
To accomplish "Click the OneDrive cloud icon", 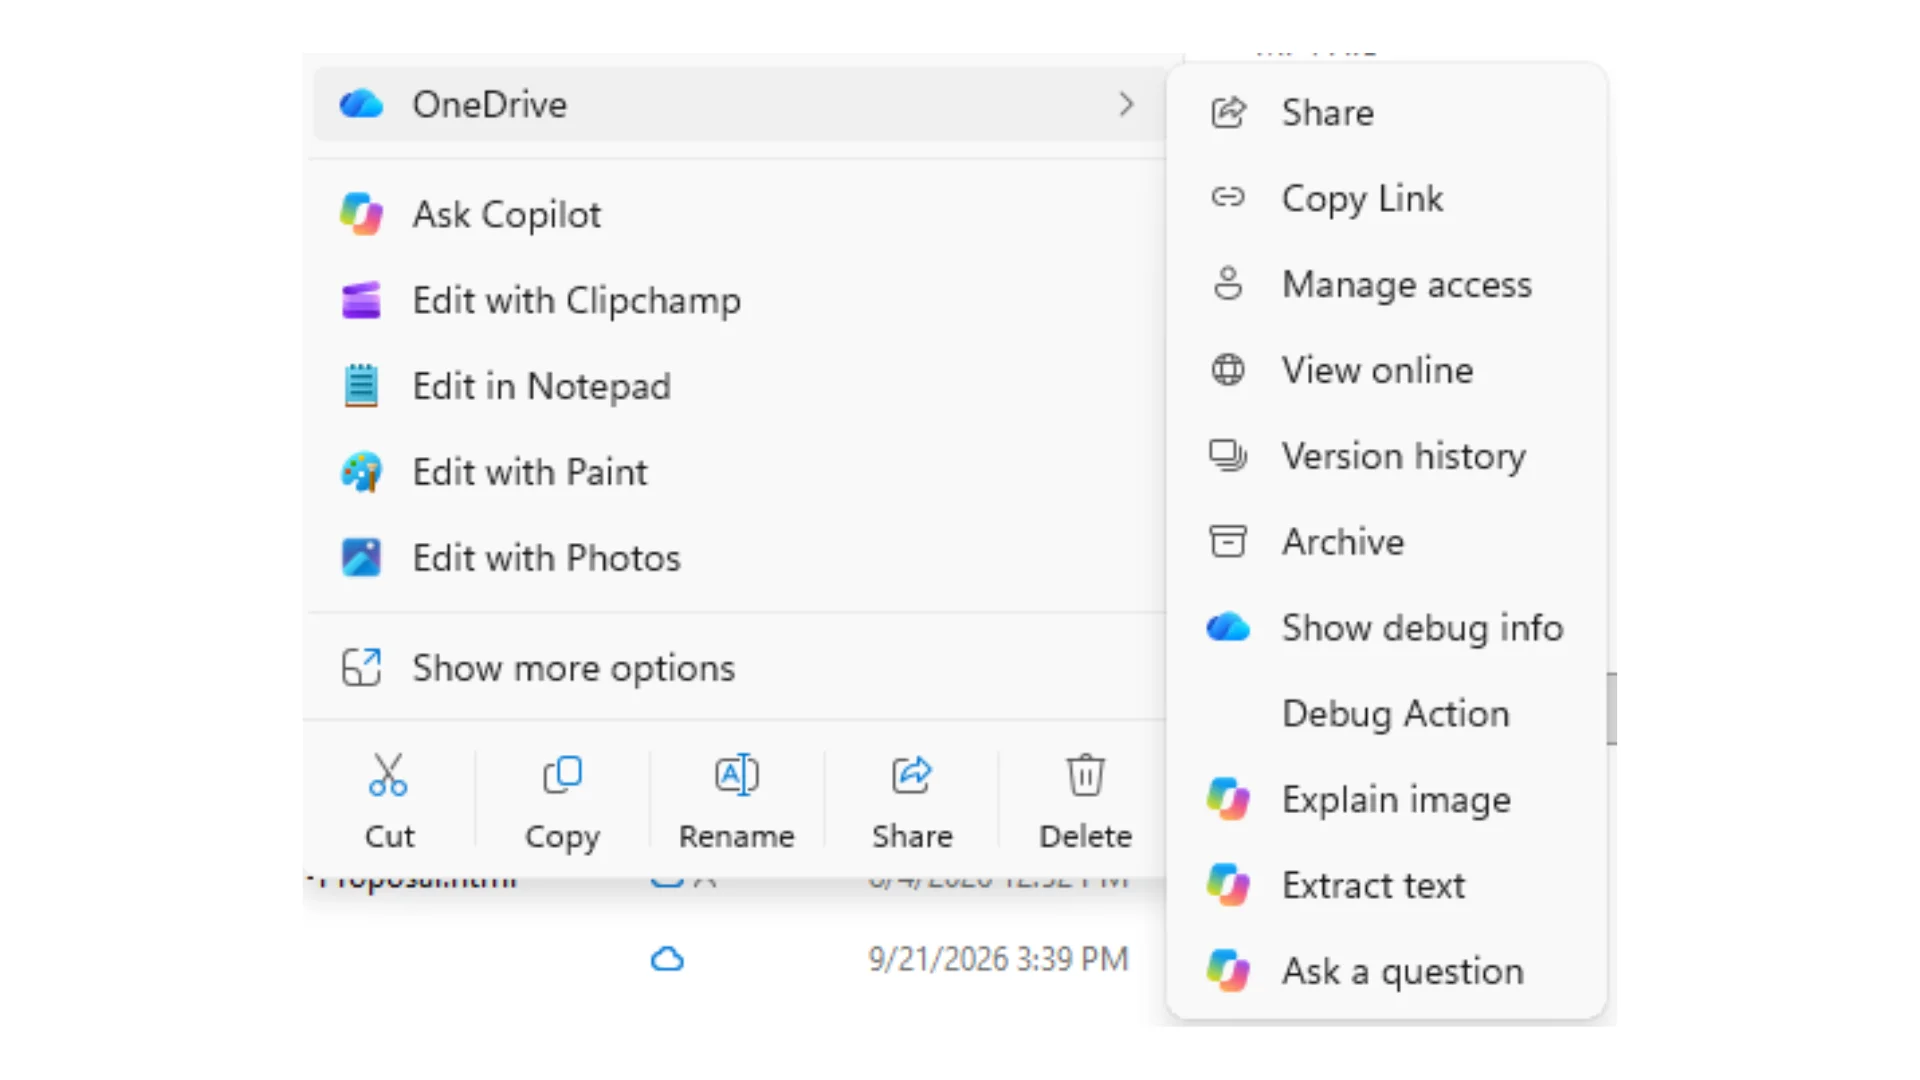I will (x=361, y=104).
